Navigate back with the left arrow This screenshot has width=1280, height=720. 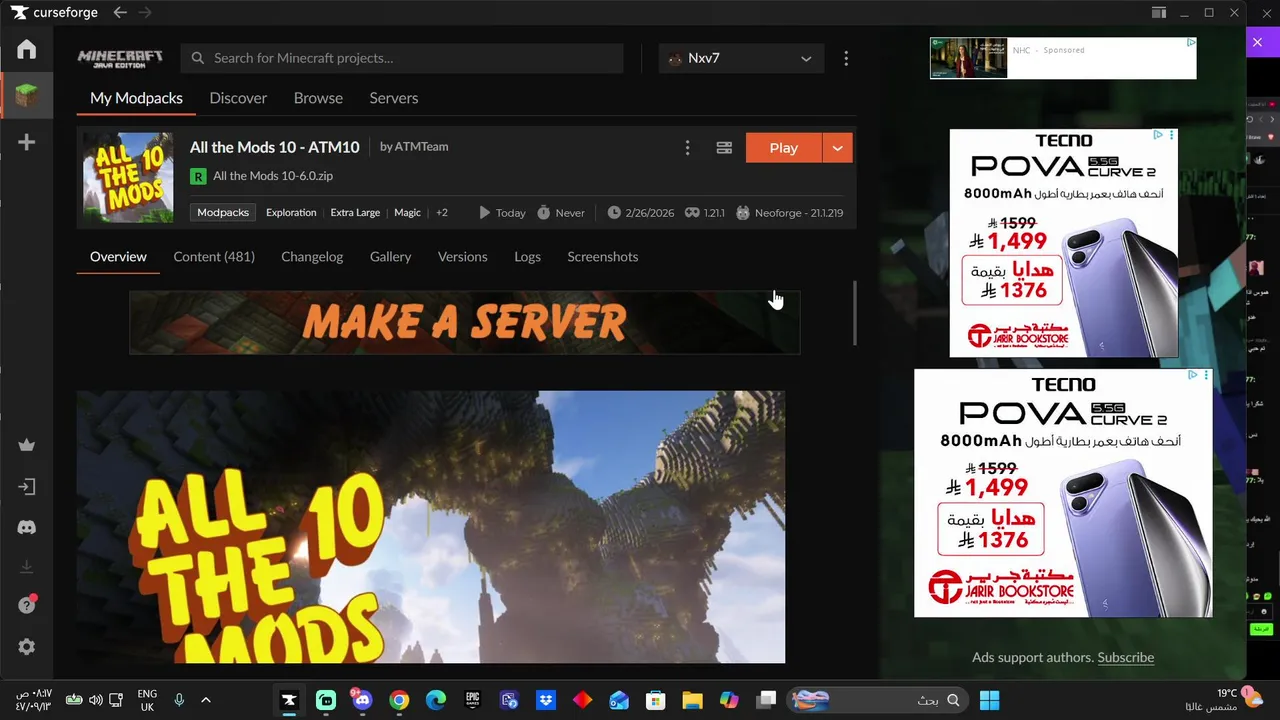pyautogui.click(x=120, y=12)
